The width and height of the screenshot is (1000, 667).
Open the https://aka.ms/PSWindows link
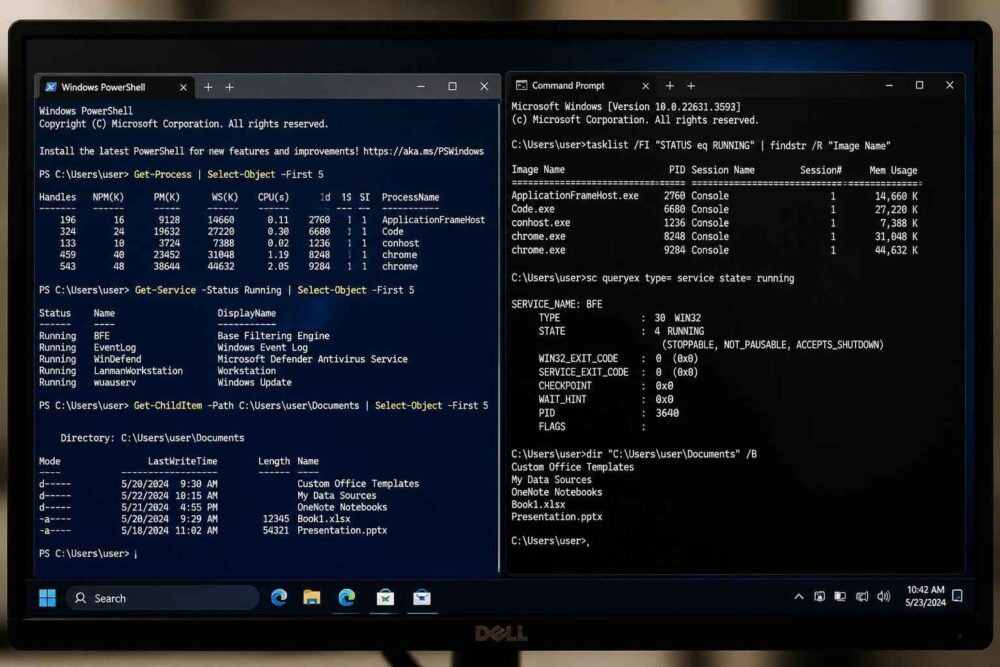423,151
